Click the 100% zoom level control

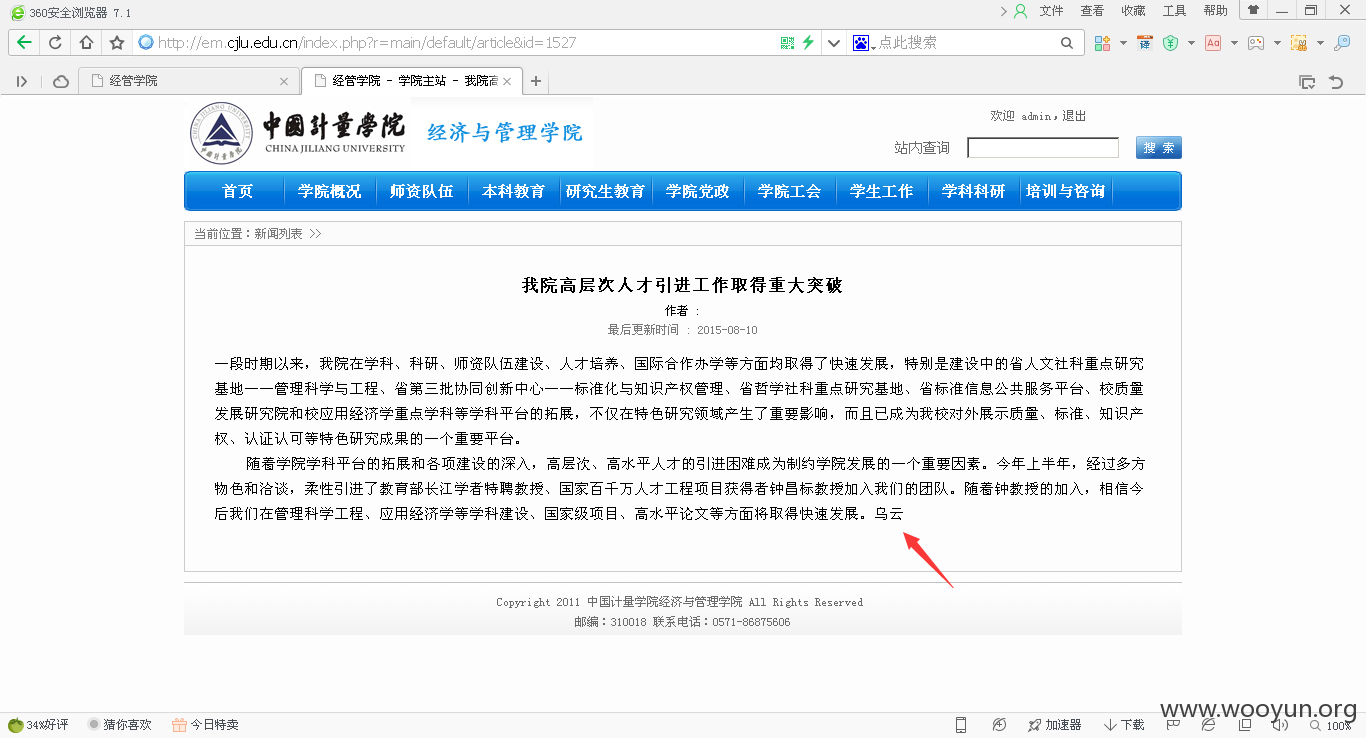tap(1331, 726)
